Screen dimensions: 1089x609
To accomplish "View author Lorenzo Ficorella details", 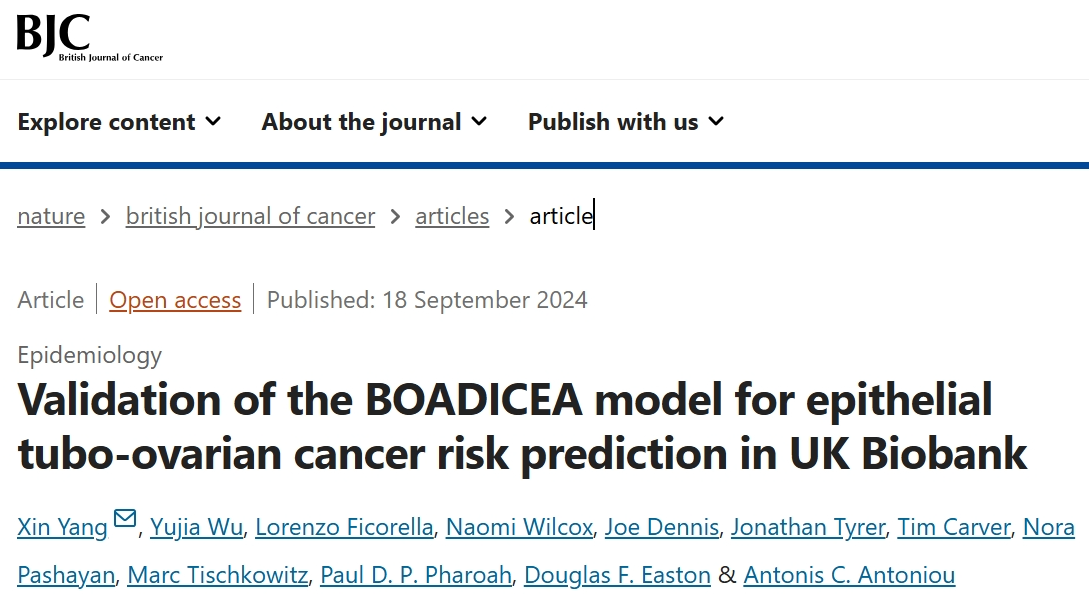I will pyautogui.click(x=343, y=527).
